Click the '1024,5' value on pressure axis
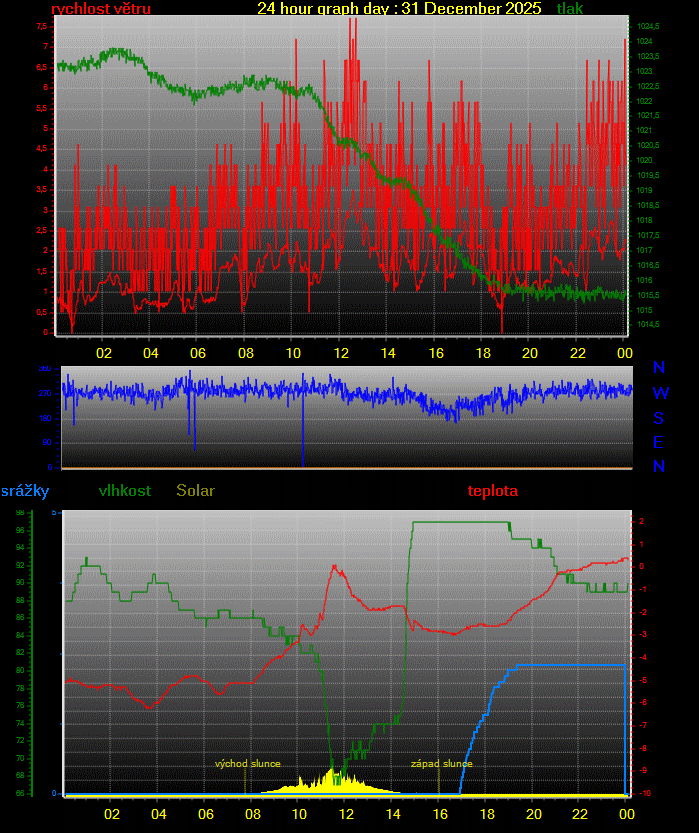699x833 pixels. pyautogui.click(x=648, y=26)
